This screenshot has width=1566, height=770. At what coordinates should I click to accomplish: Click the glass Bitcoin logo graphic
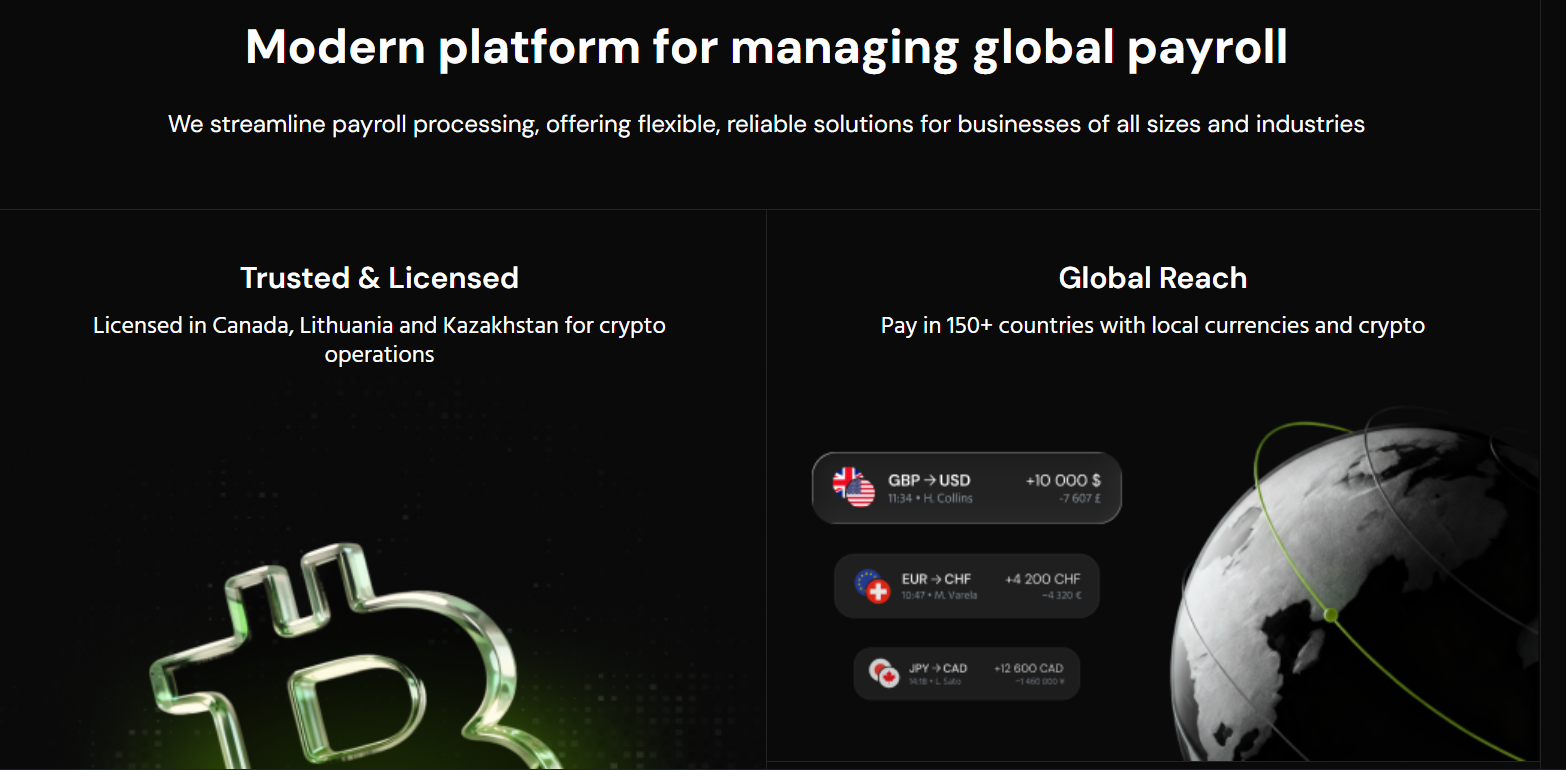click(x=340, y=660)
